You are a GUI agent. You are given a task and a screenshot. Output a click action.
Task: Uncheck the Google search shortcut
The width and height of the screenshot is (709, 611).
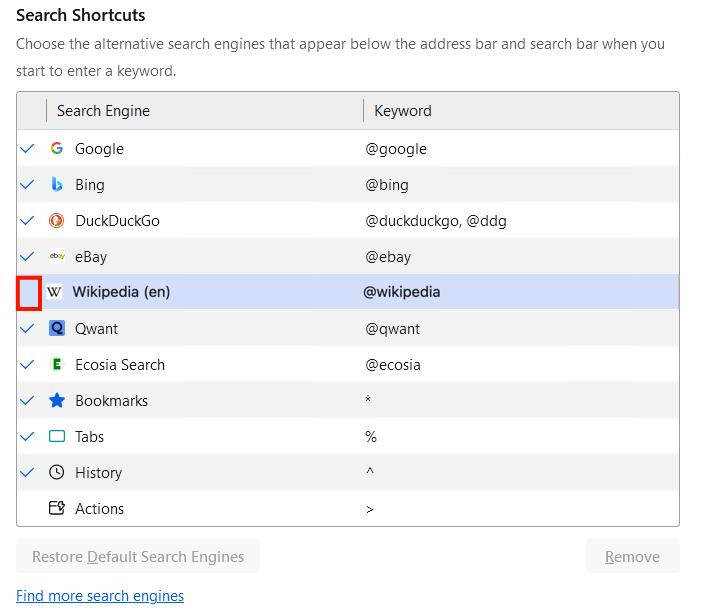tap(27, 148)
